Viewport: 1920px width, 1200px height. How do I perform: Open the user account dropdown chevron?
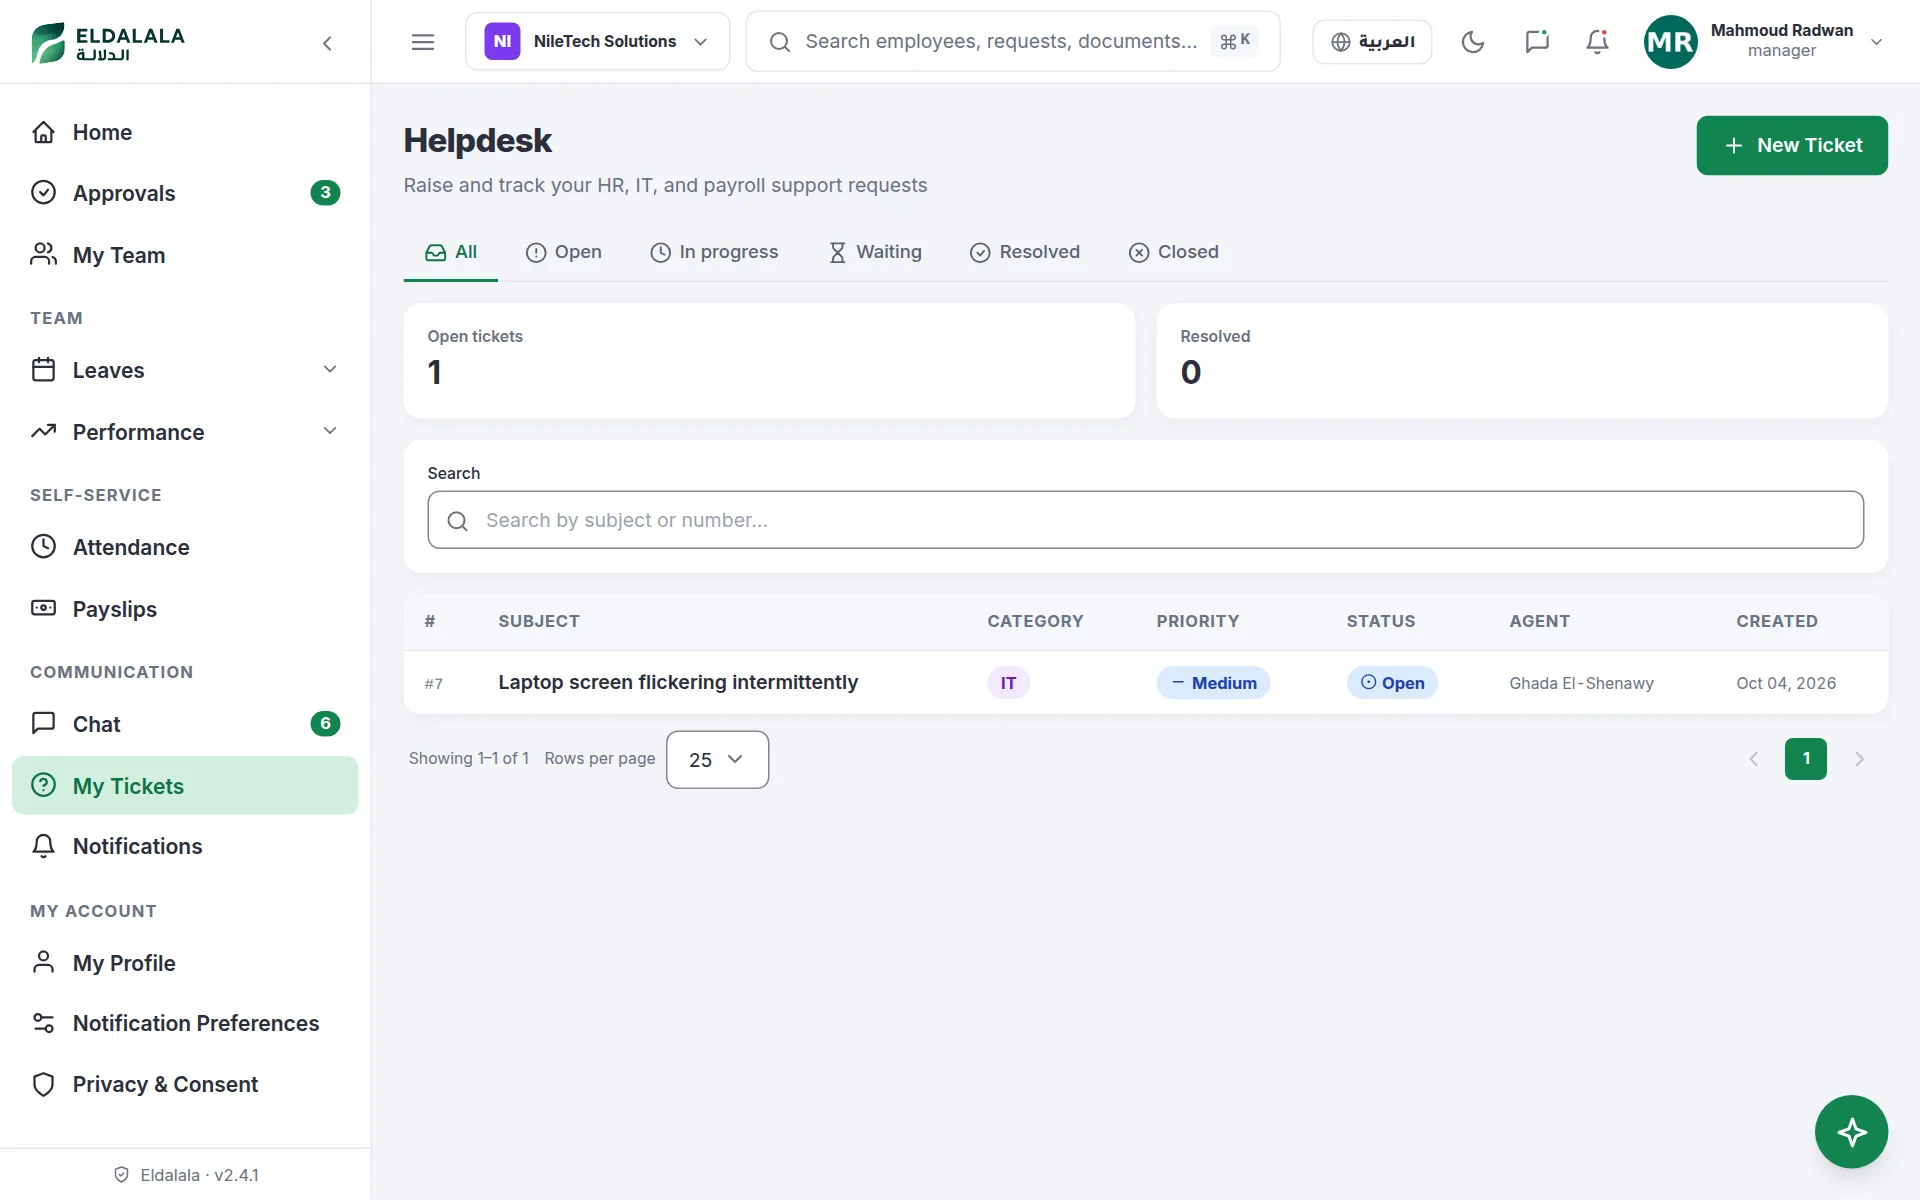pos(1876,42)
